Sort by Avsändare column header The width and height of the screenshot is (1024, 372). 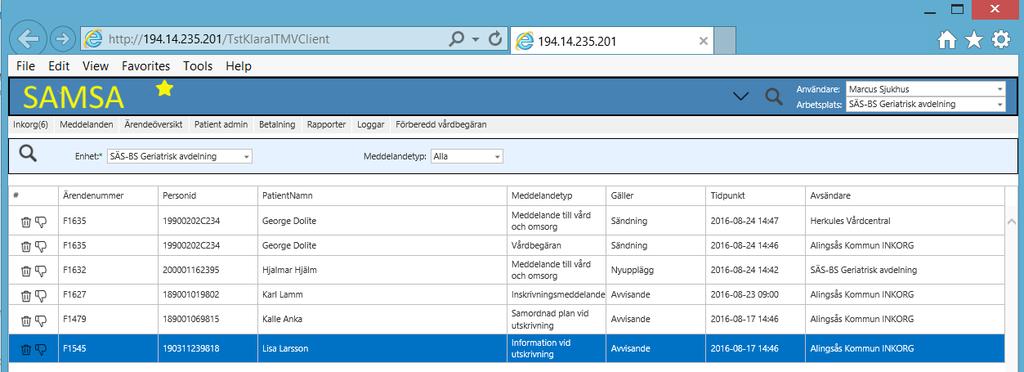click(904, 196)
